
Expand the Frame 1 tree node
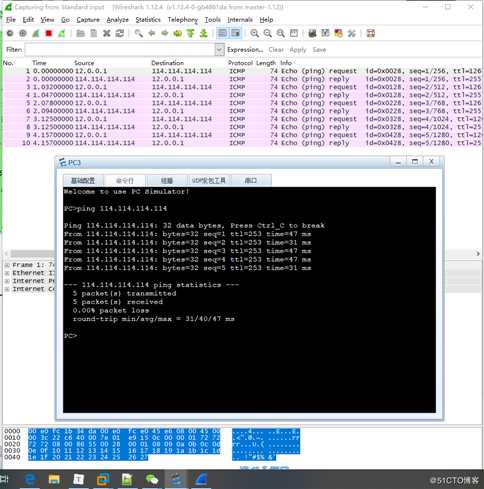[x=7, y=265]
